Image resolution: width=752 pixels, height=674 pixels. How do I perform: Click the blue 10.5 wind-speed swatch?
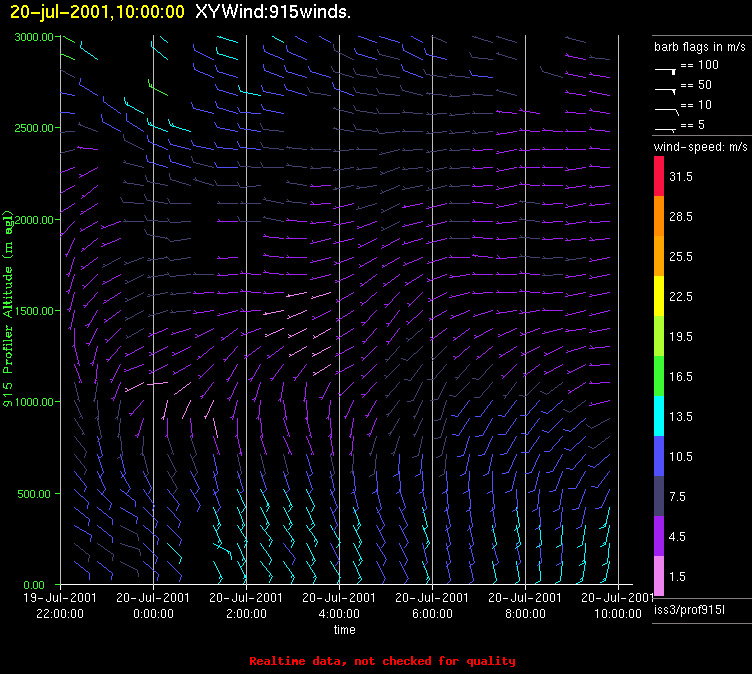(x=659, y=456)
